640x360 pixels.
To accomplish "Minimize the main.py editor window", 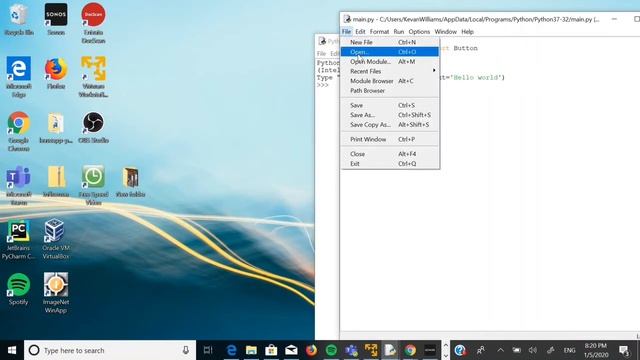I will tap(614, 19).
